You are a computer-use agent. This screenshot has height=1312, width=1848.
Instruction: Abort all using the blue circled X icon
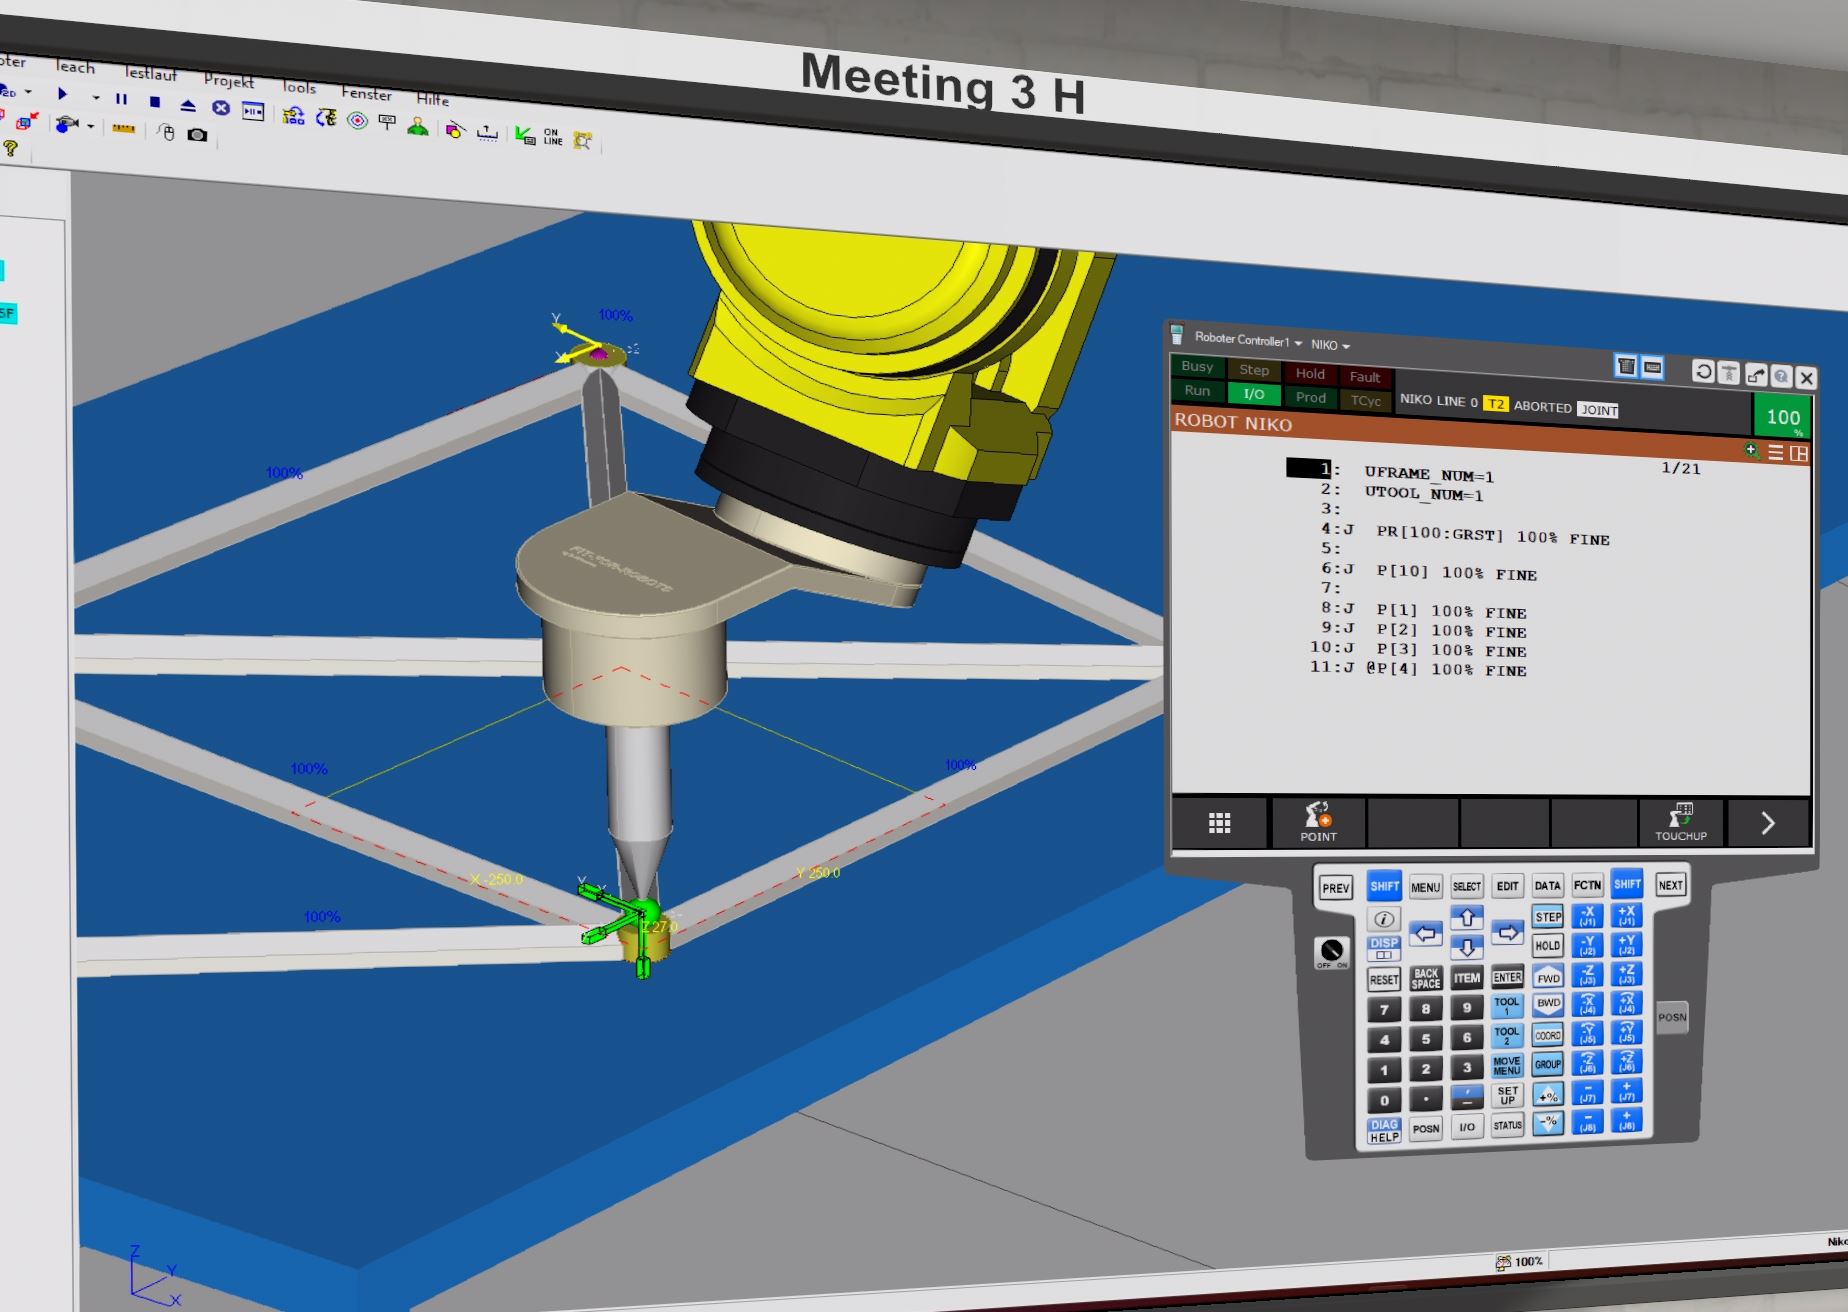(x=221, y=108)
